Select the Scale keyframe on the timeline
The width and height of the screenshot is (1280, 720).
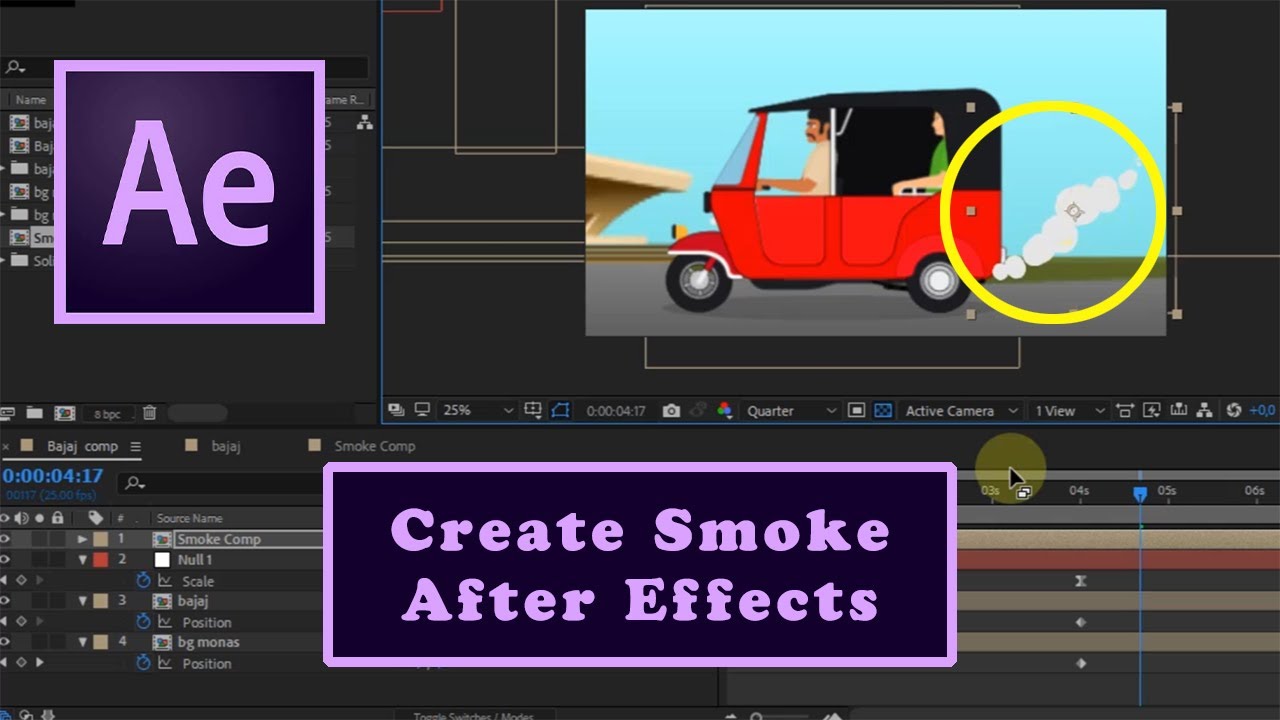click(x=1080, y=581)
